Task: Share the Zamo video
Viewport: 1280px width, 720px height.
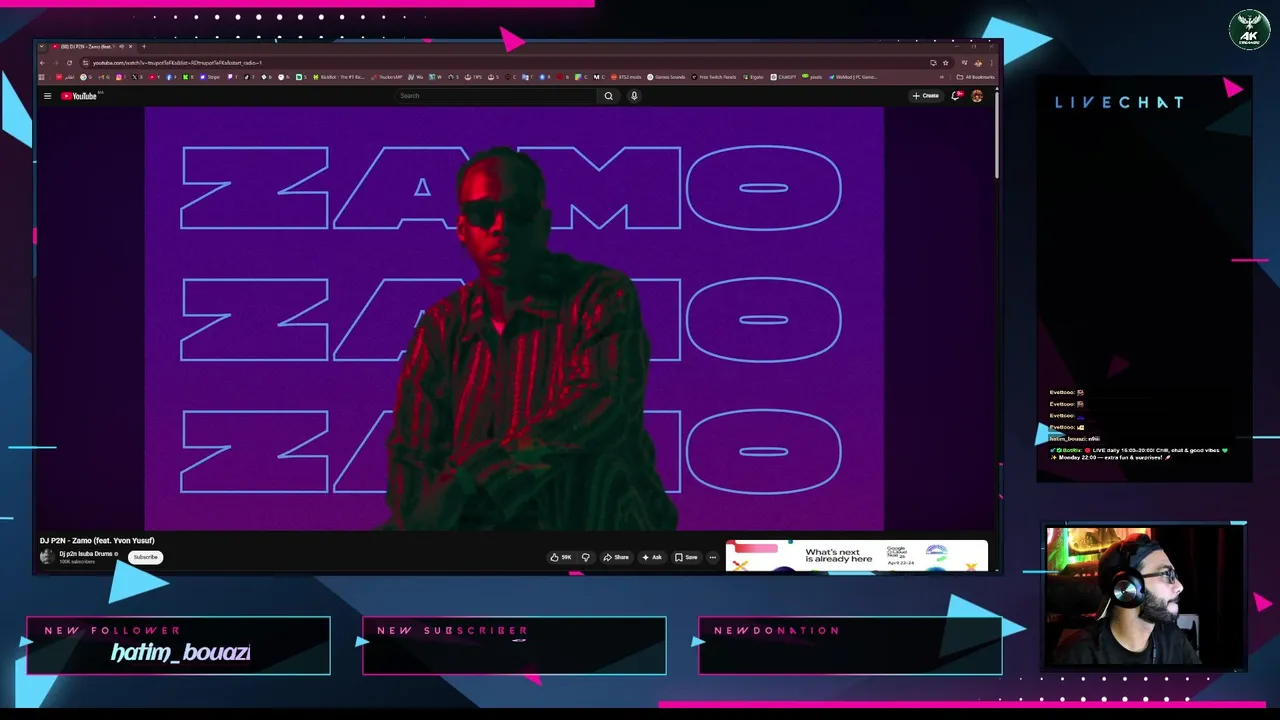Action: click(616, 557)
